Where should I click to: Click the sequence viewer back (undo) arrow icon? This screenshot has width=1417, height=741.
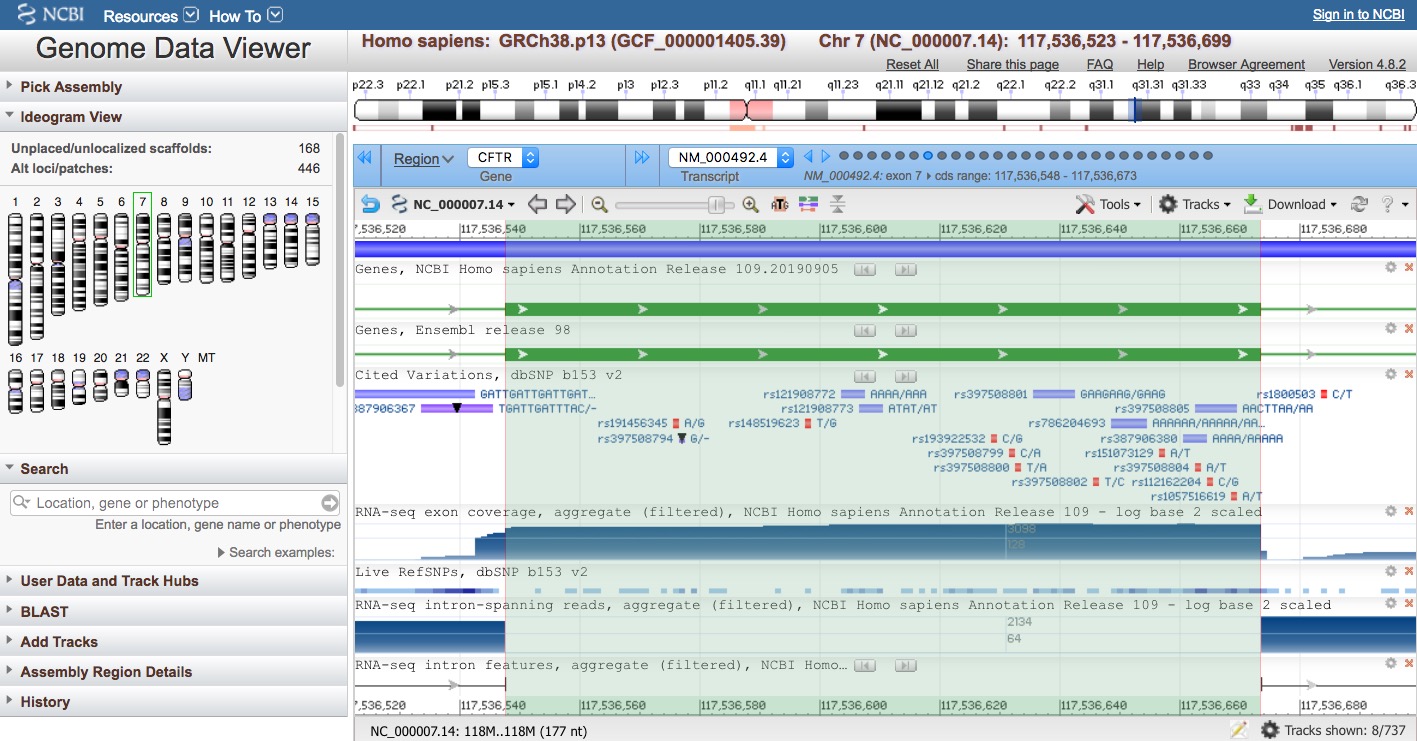pyautogui.click(x=370, y=204)
